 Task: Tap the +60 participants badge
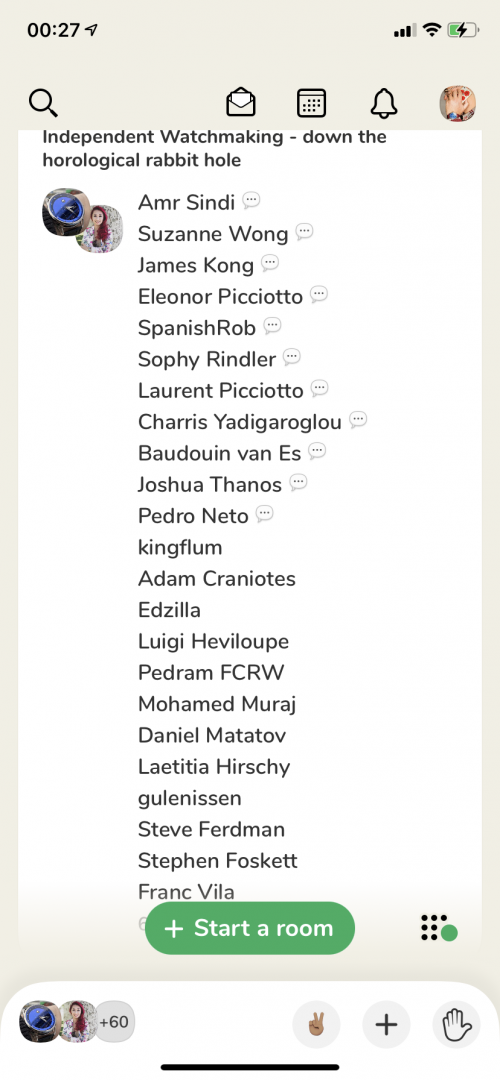coord(114,1022)
